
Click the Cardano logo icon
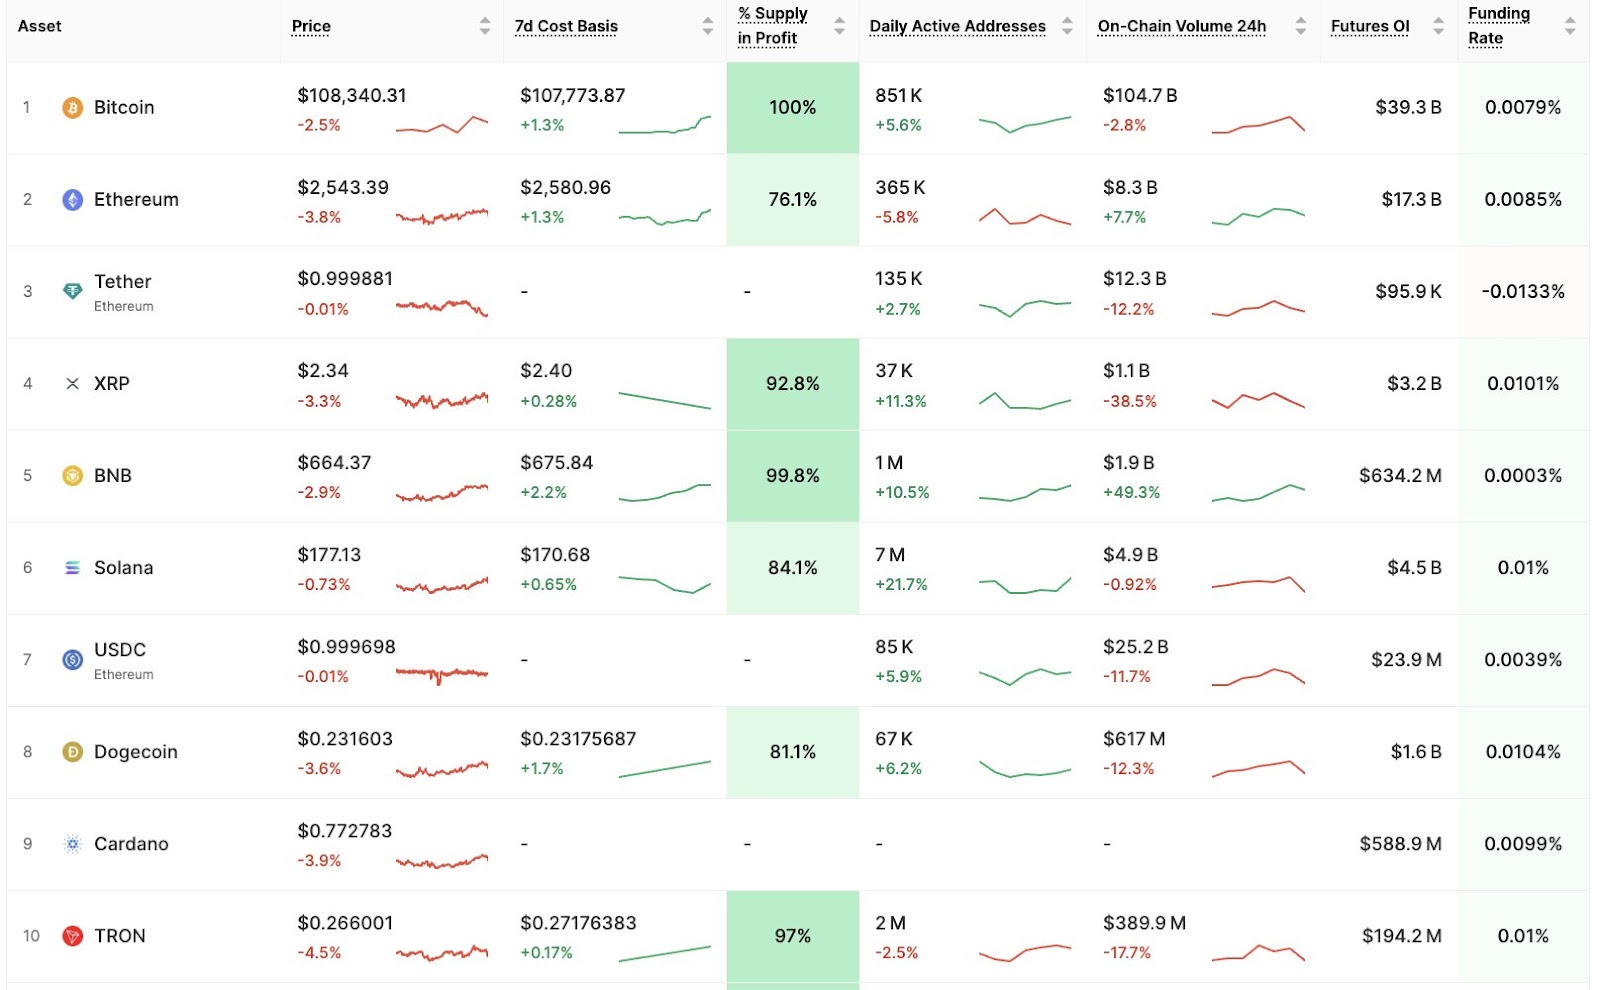click(x=72, y=844)
